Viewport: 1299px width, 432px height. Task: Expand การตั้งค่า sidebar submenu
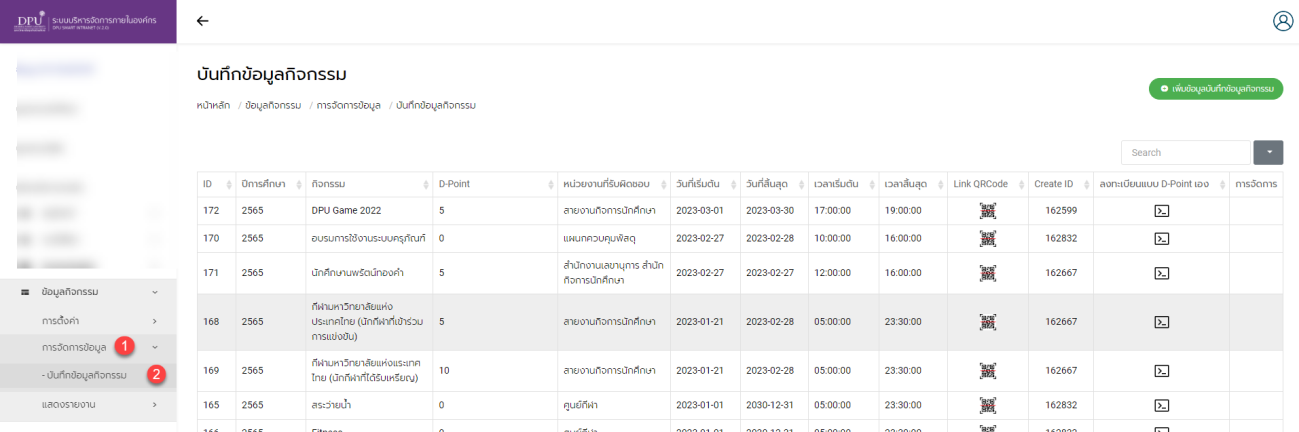coord(88,321)
